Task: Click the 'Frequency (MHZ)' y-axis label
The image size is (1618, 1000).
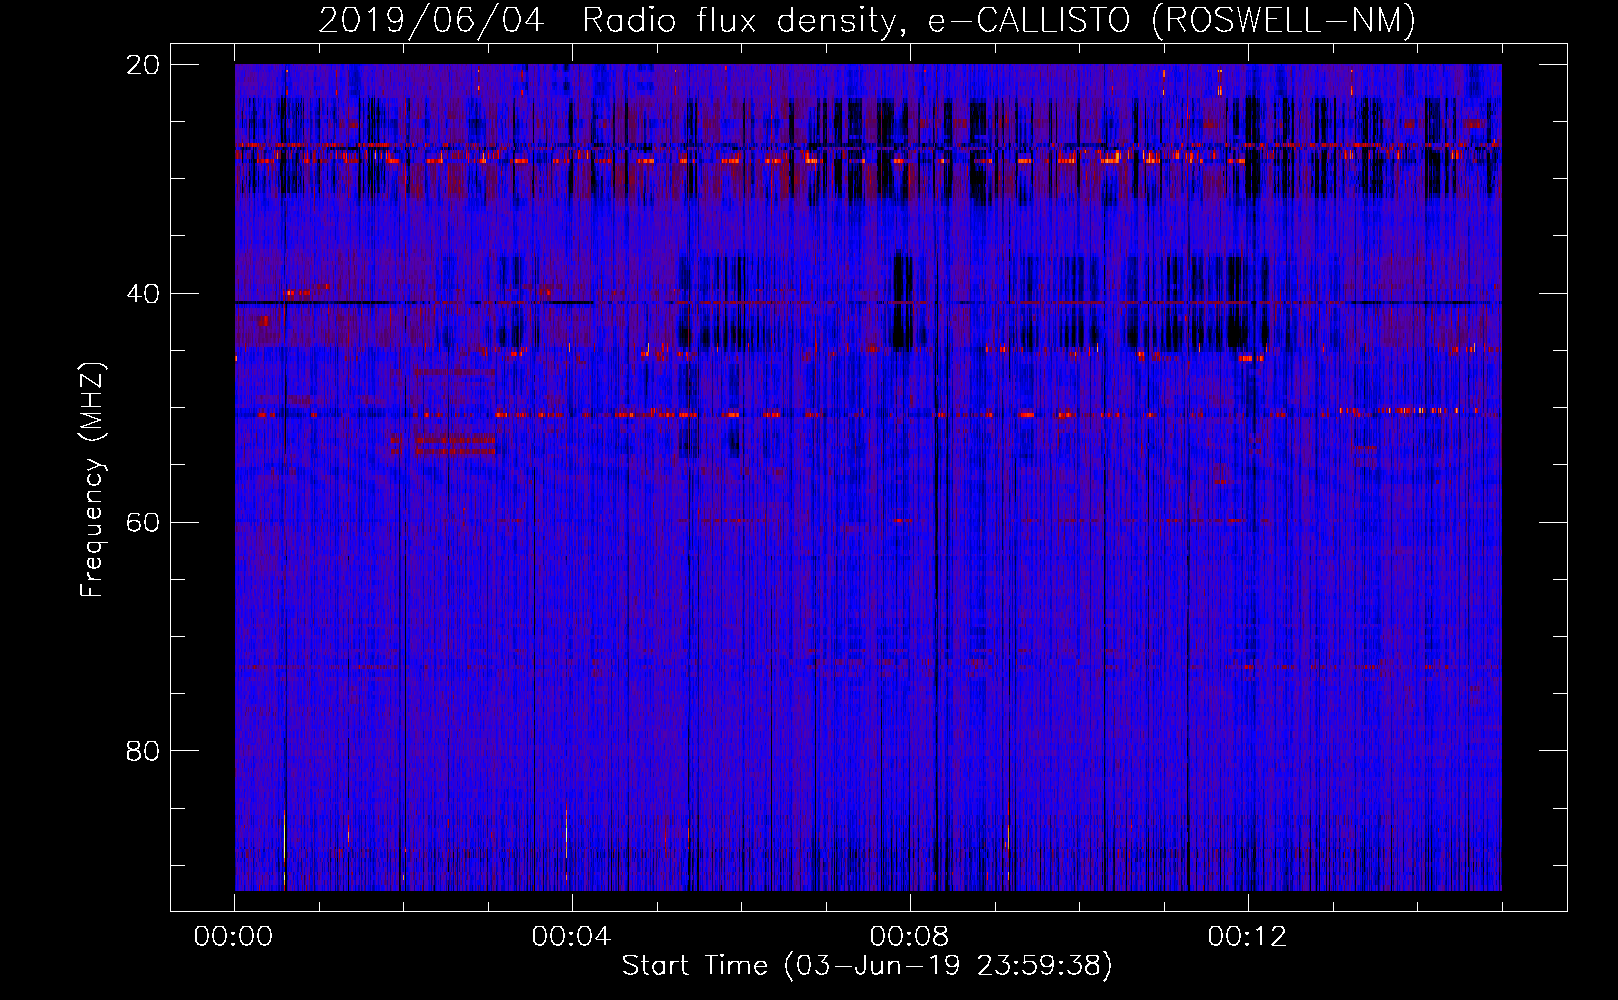Action: [92, 479]
